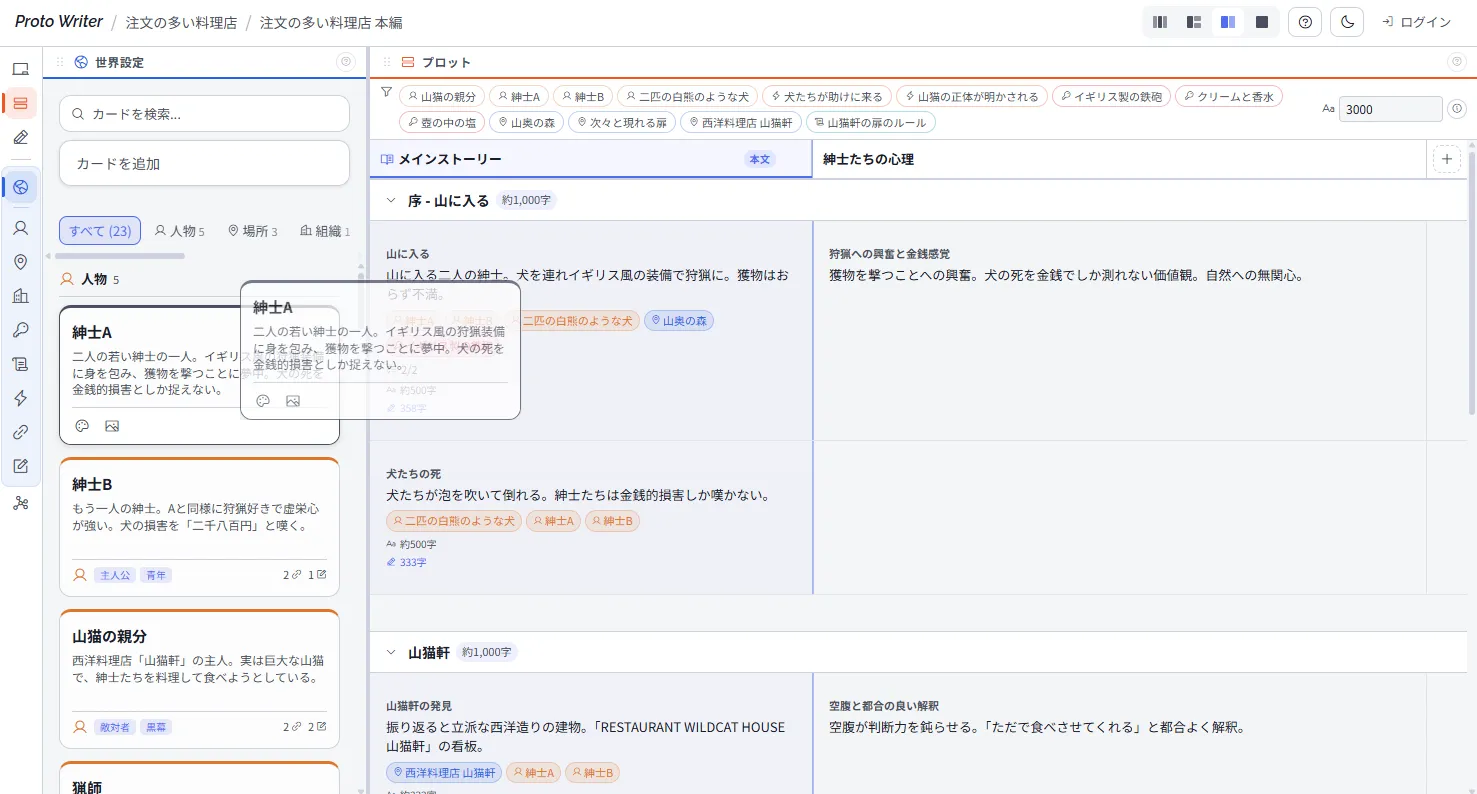
Task: Open the help question mark icon
Action: click(1304, 21)
